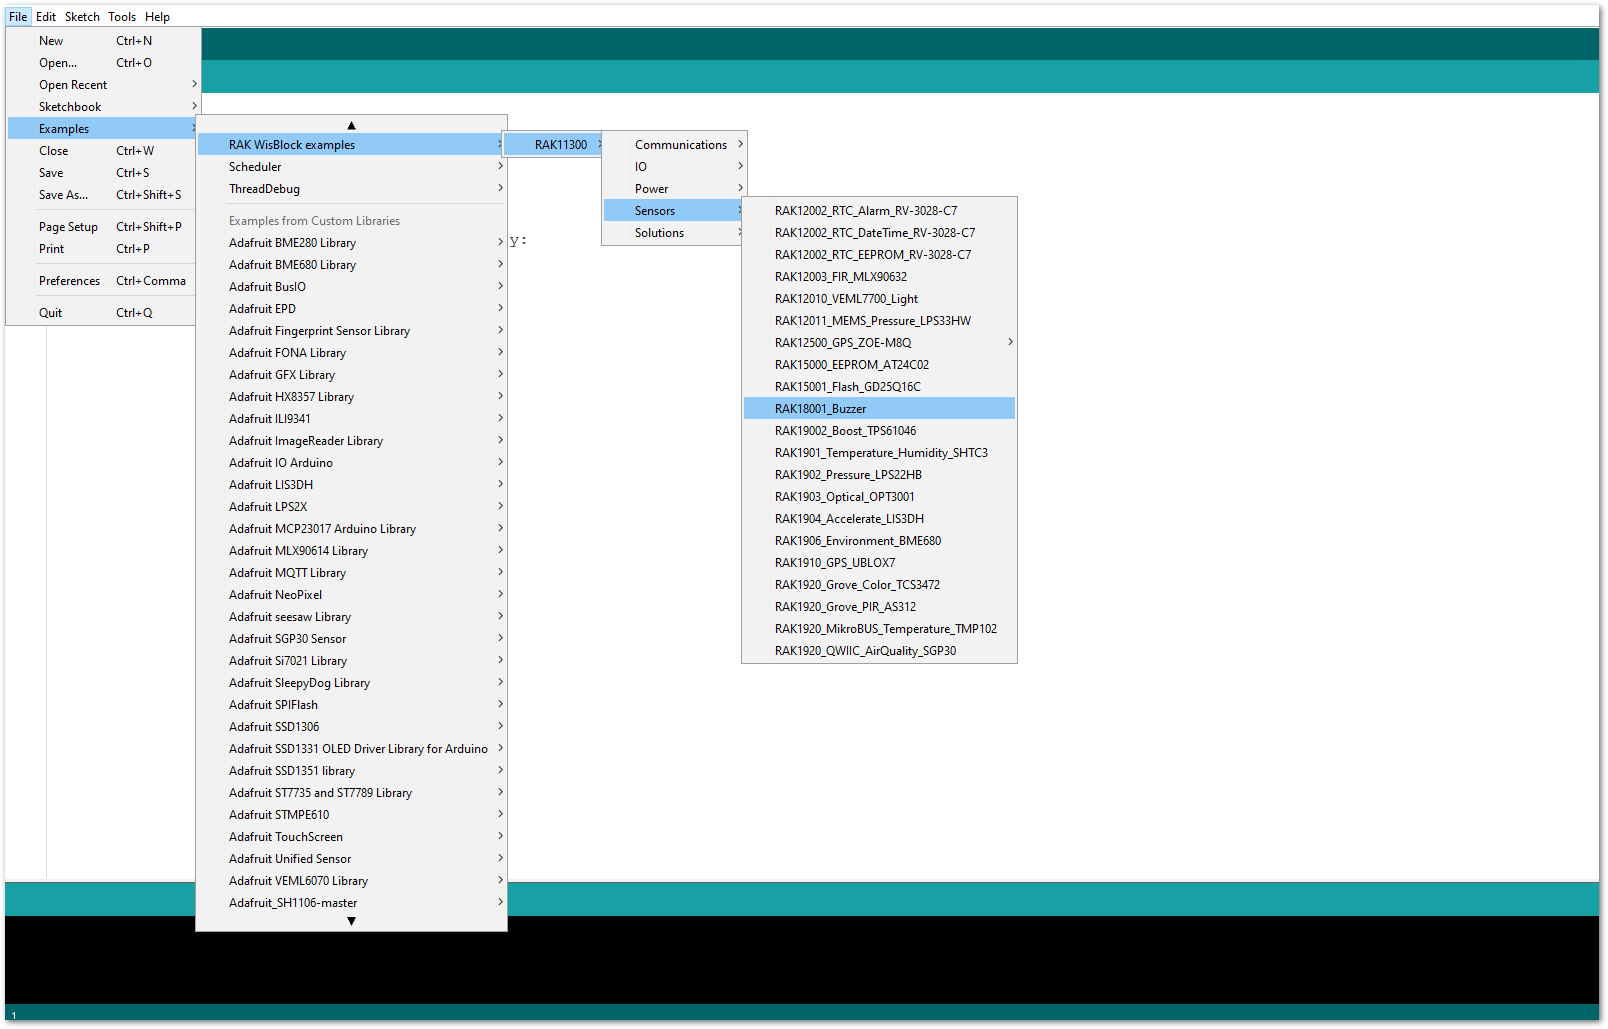Expand the Open Recent submenu
This screenshot has width=1608, height=1029.
(x=103, y=85)
